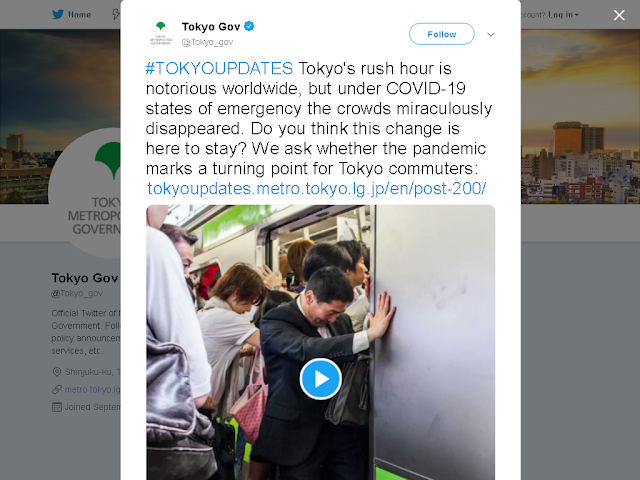Click the Moments lightning icon
Screen dimensions: 640x480
(x=116, y=15)
